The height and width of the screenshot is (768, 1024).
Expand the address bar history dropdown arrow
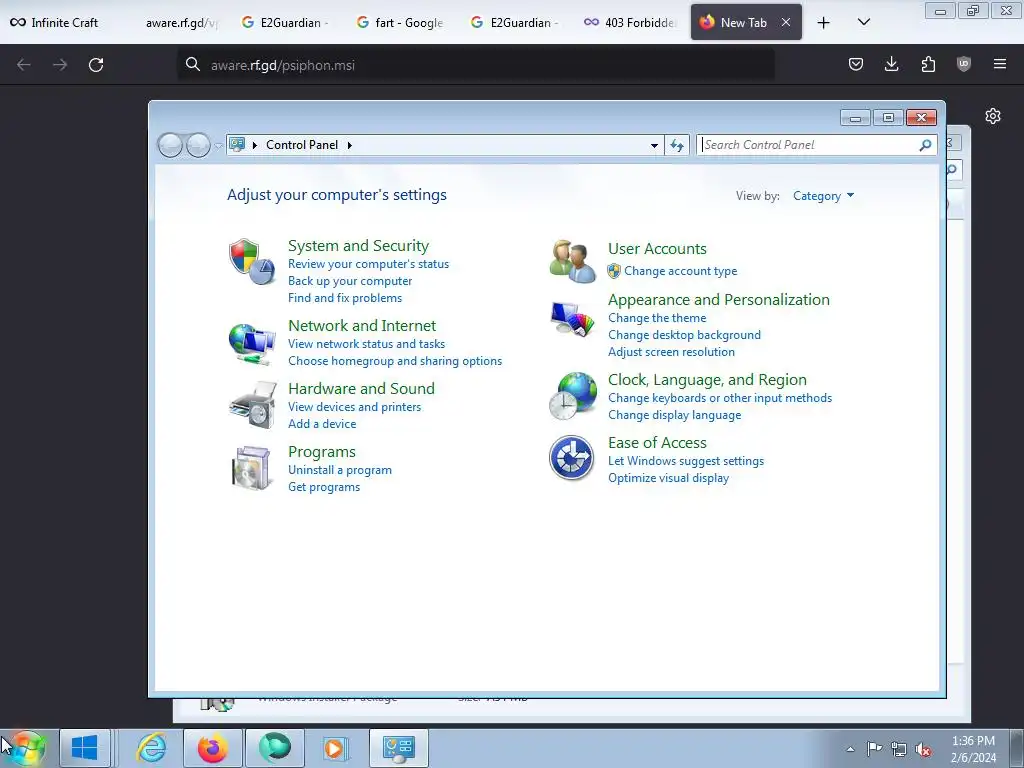coord(654,145)
